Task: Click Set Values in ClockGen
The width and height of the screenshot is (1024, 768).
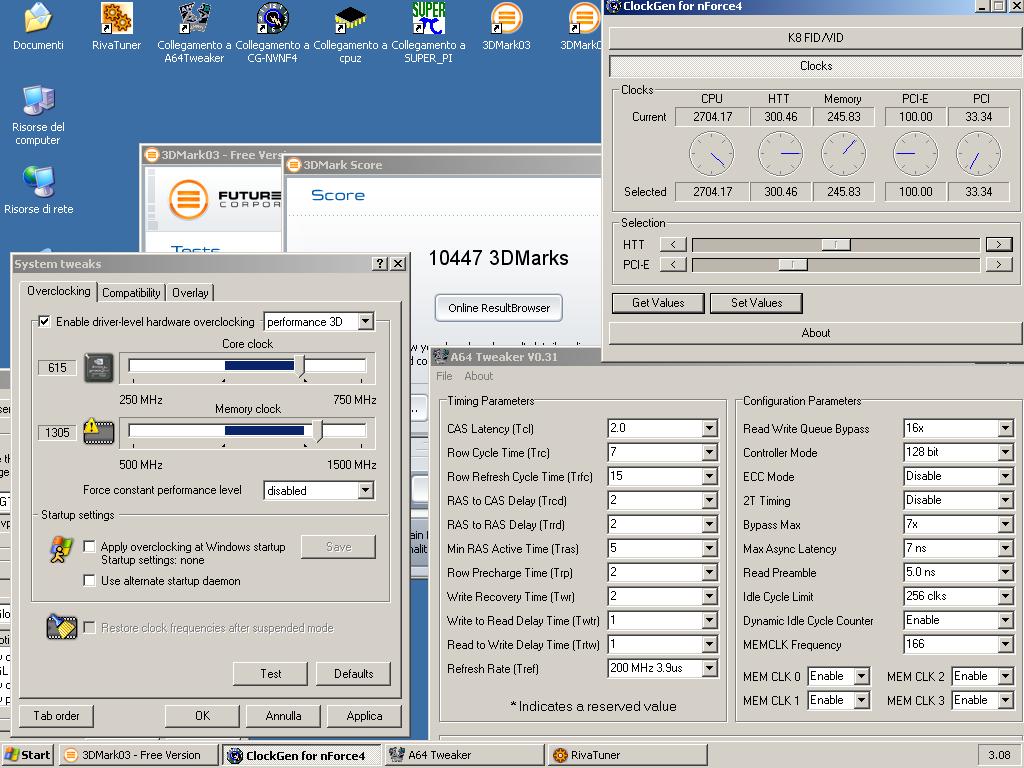Action: tap(756, 303)
